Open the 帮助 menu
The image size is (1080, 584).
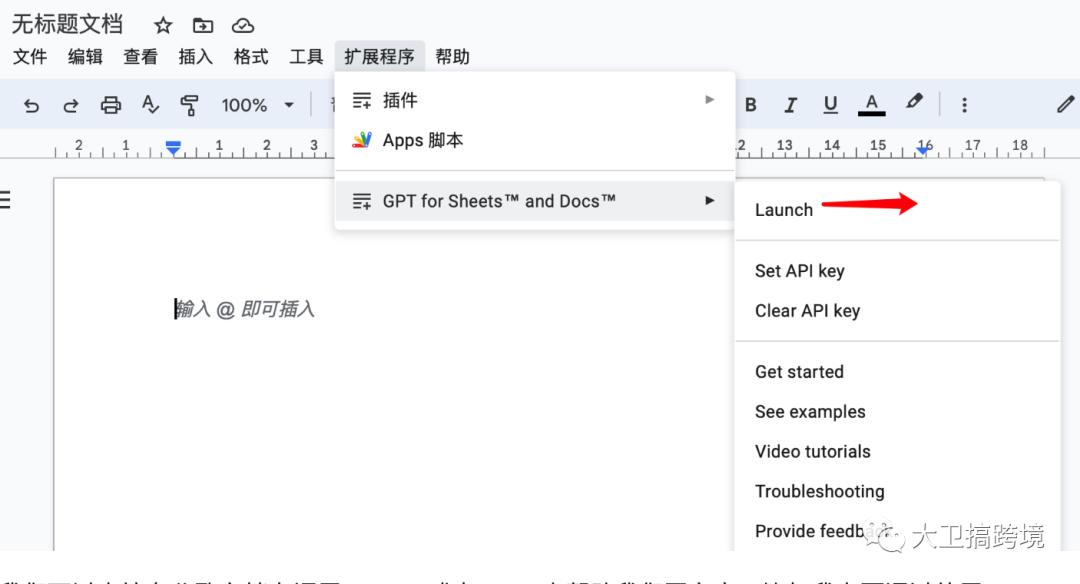click(453, 56)
